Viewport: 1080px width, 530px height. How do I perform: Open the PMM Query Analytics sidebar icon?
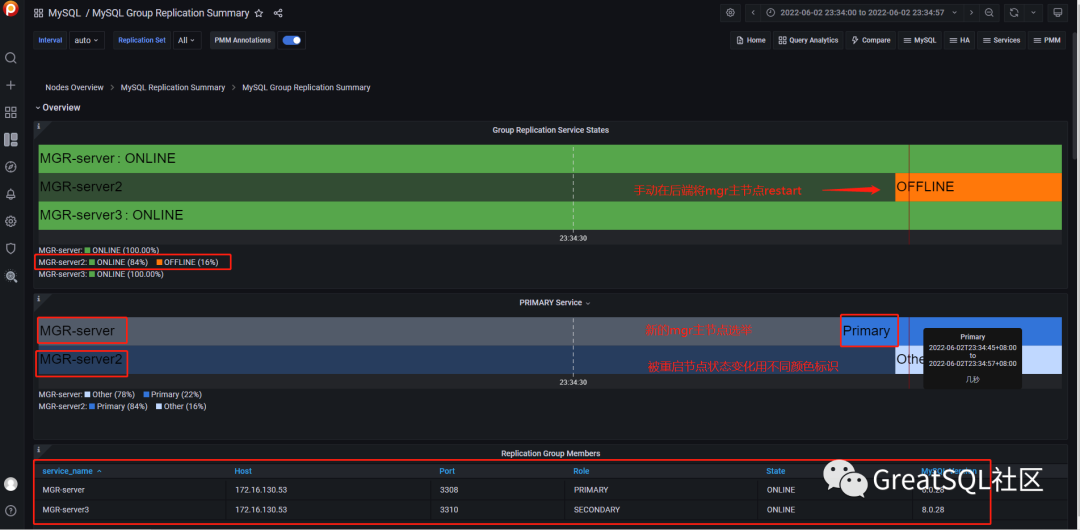click(x=10, y=276)
